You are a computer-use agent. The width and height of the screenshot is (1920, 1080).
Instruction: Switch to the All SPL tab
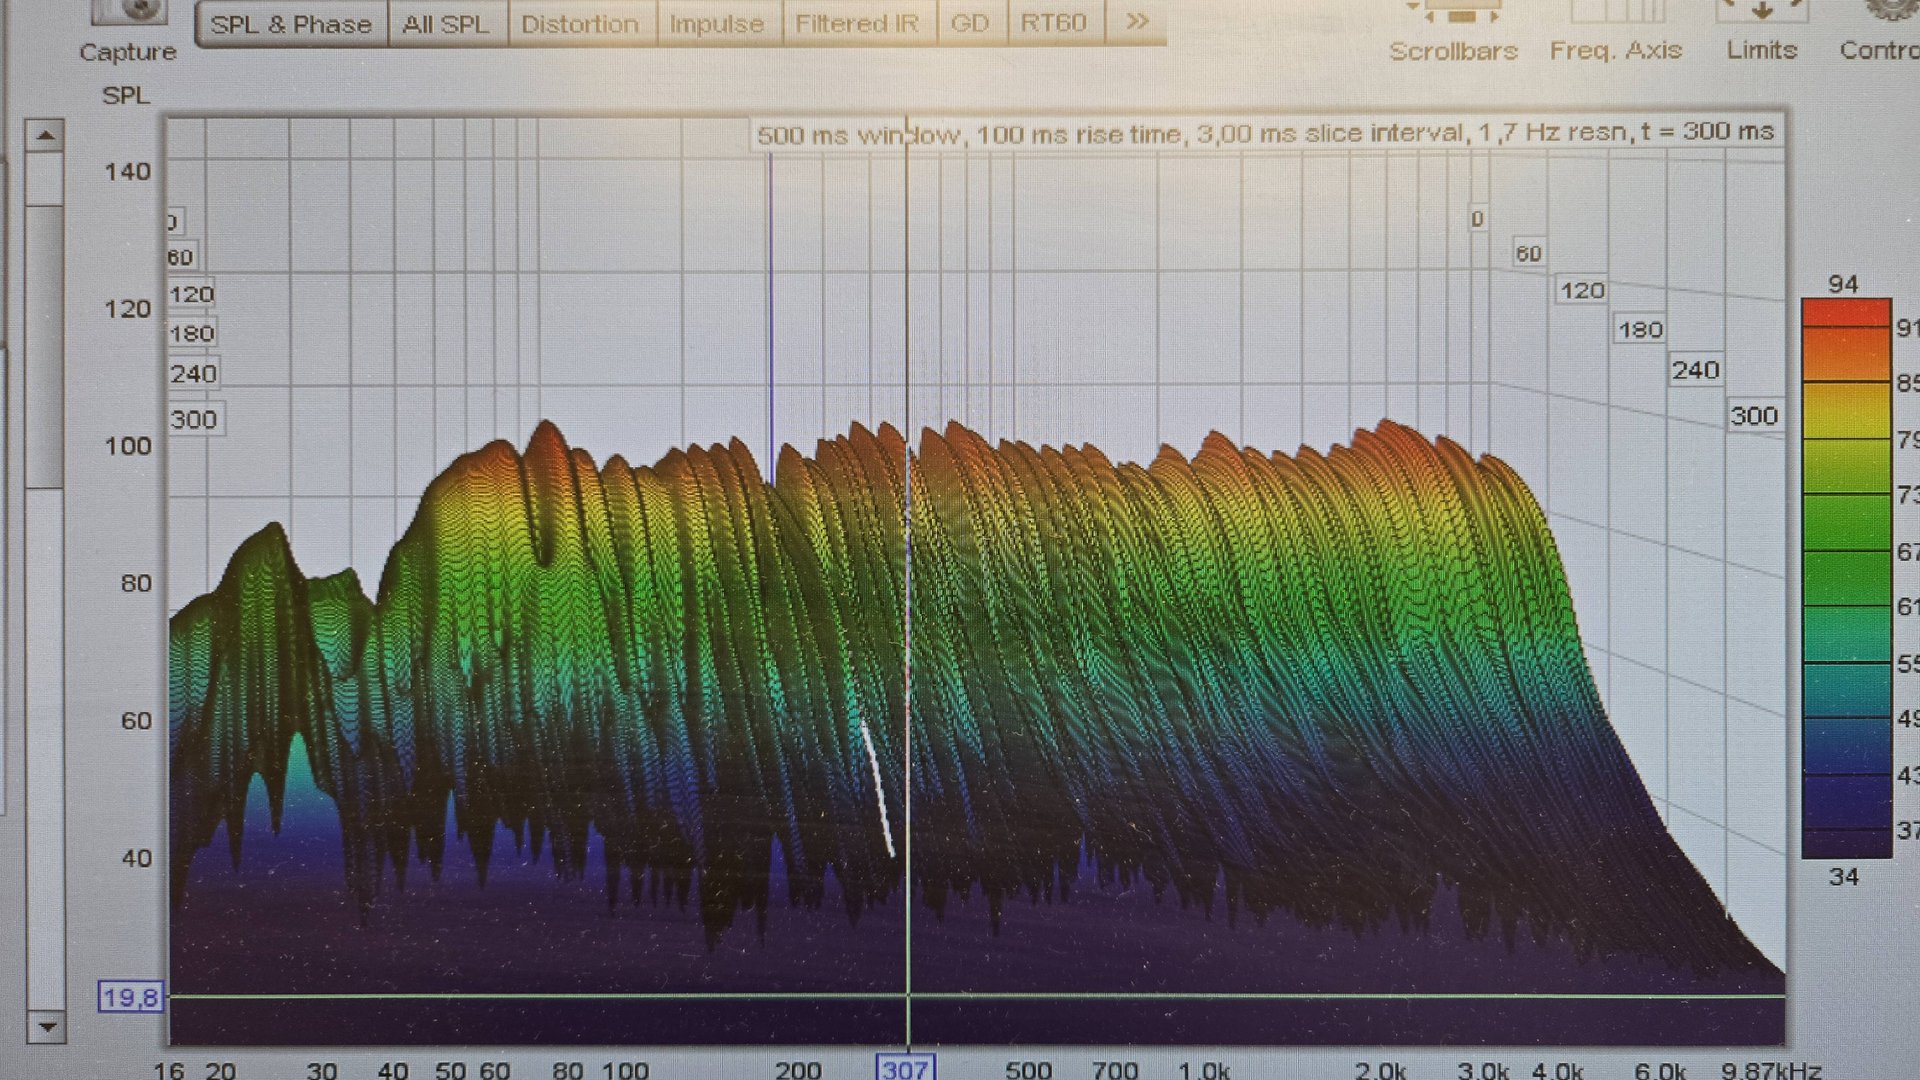446,24
